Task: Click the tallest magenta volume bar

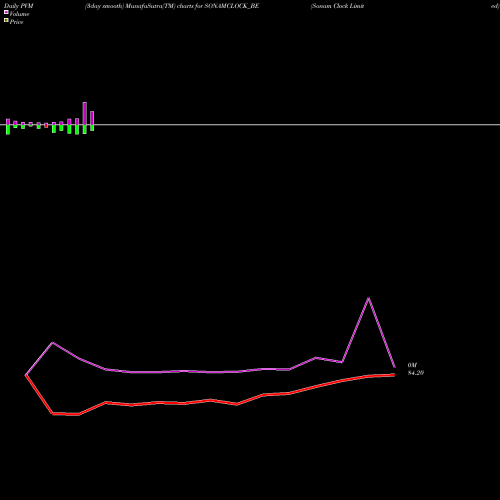Action: [x=85, y=113]
